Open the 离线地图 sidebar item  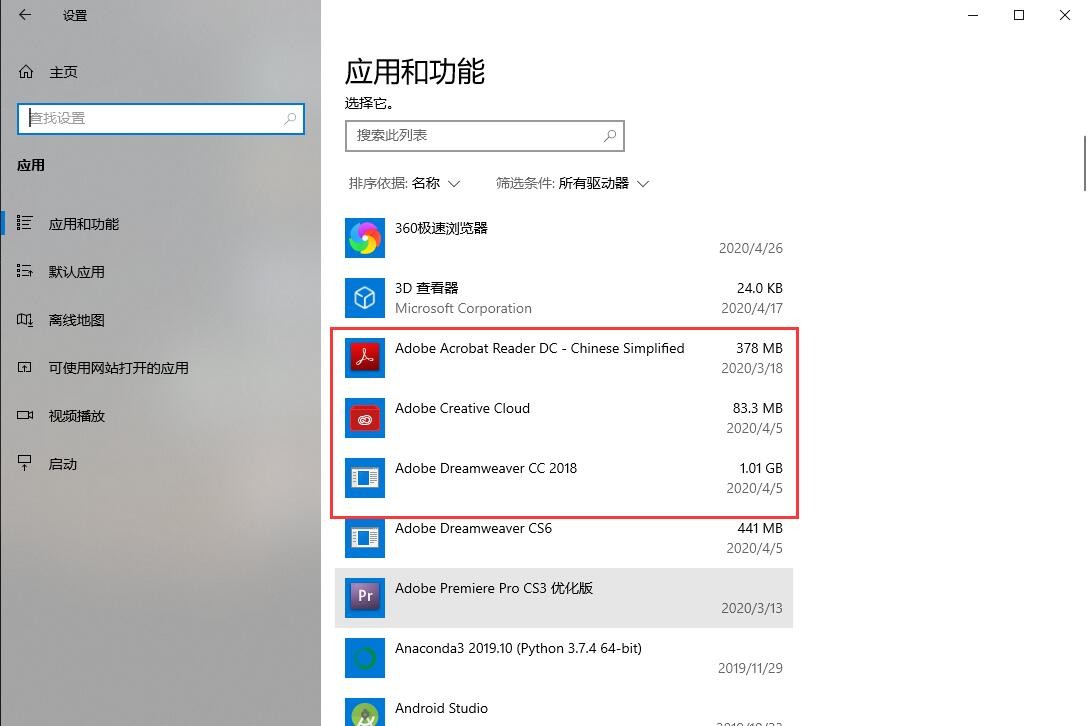pos(161,320)
